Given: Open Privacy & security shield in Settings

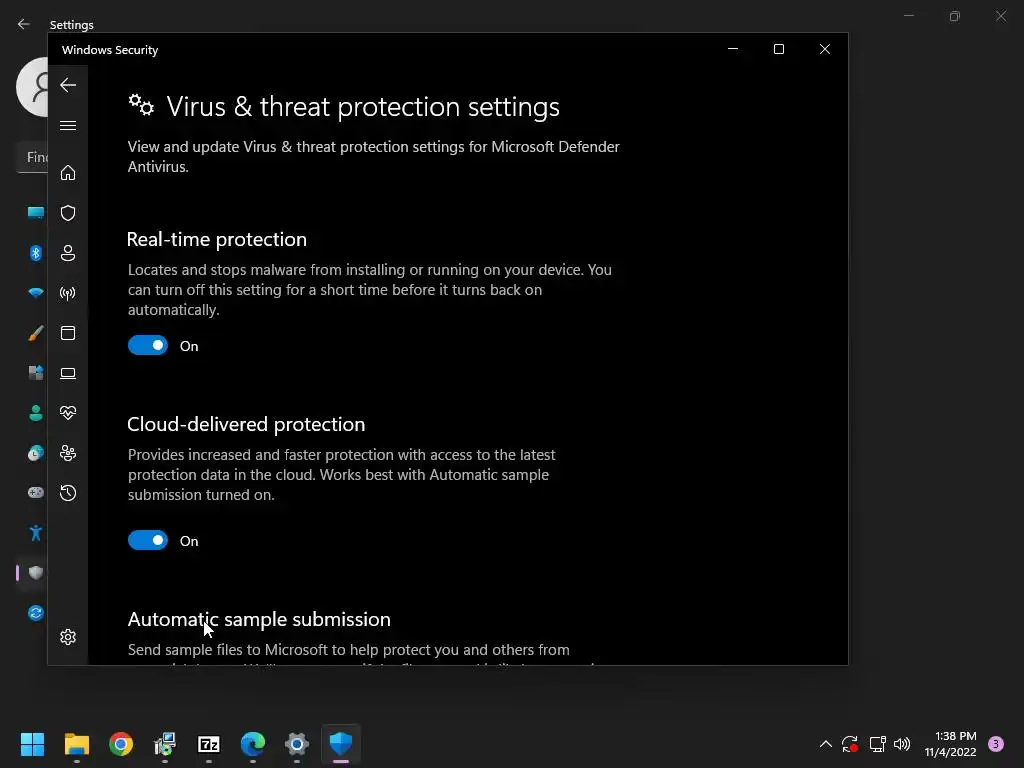Looking at the screenshot, I should click(35, 573).
